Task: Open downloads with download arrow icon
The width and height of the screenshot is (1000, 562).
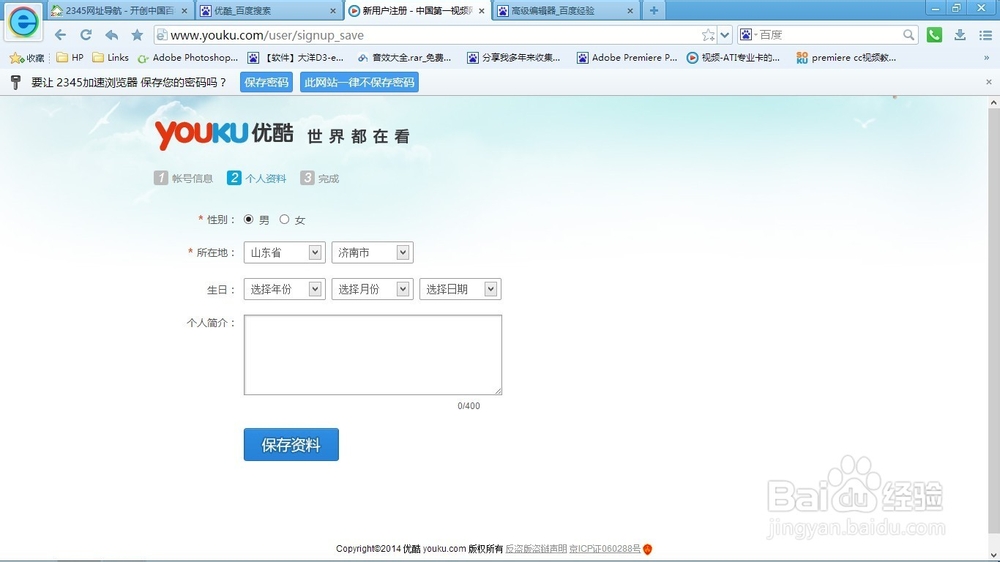Action: click(x=960, y=35)
